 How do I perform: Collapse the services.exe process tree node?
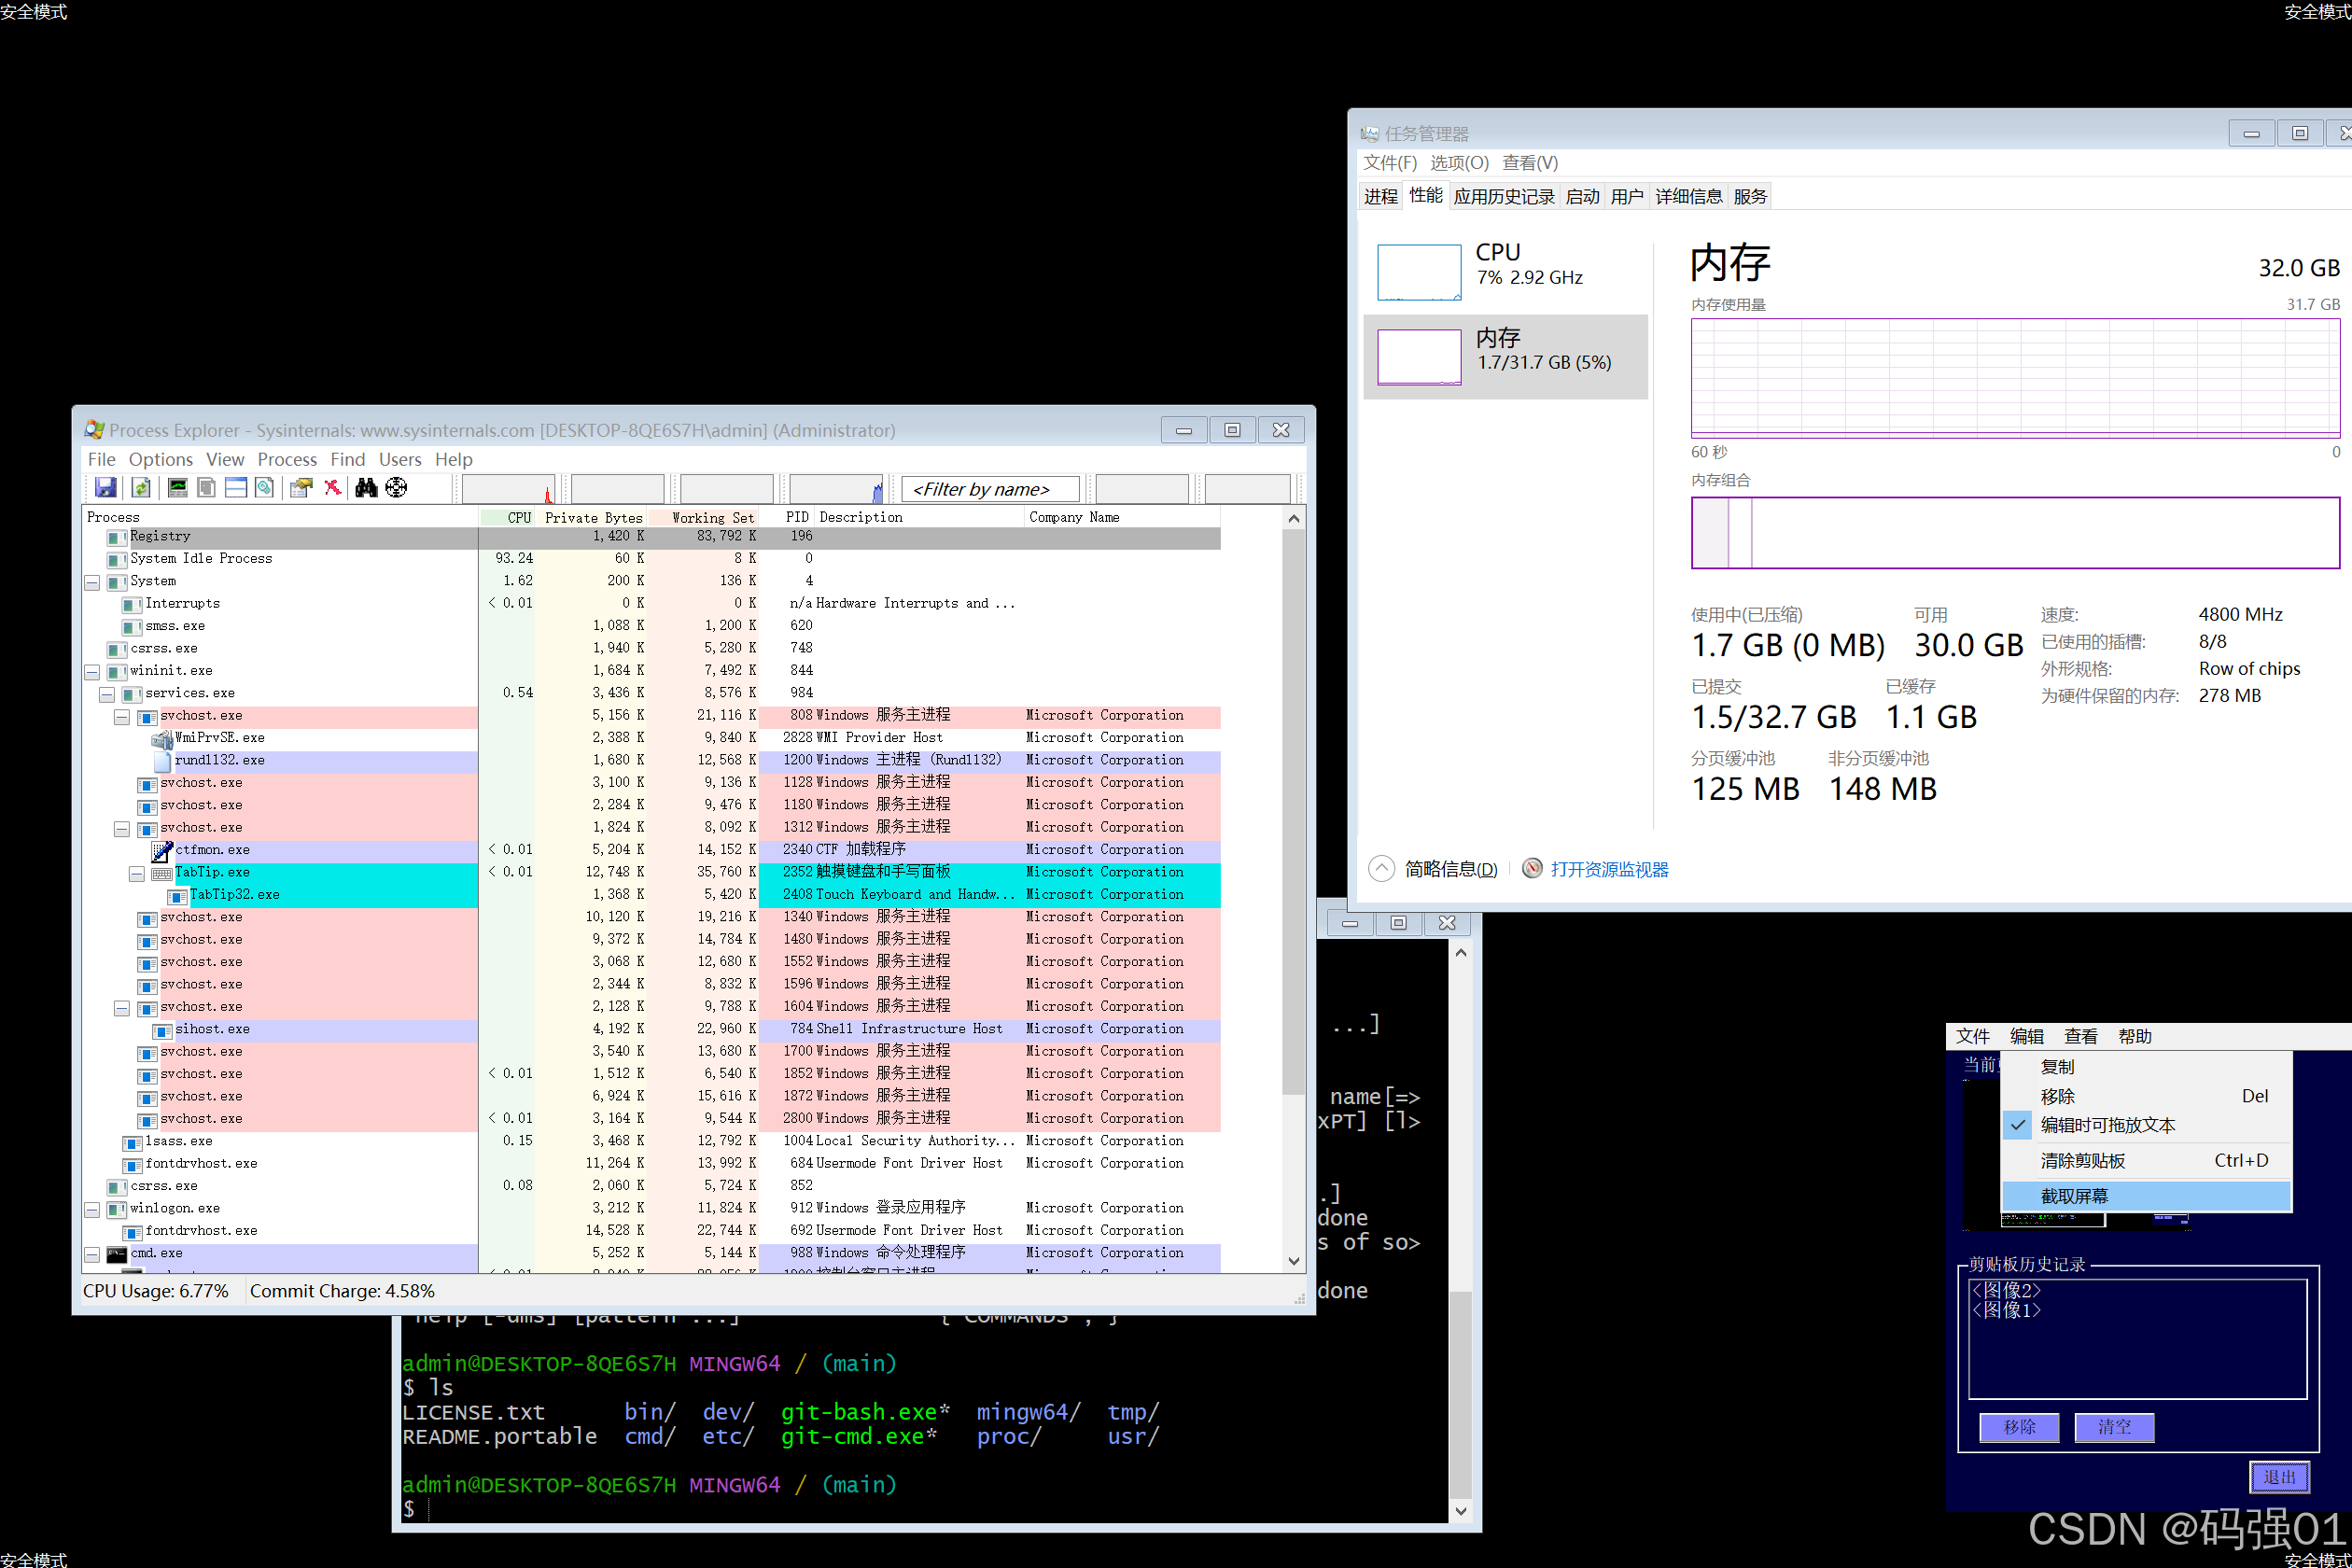click(106, 693)
